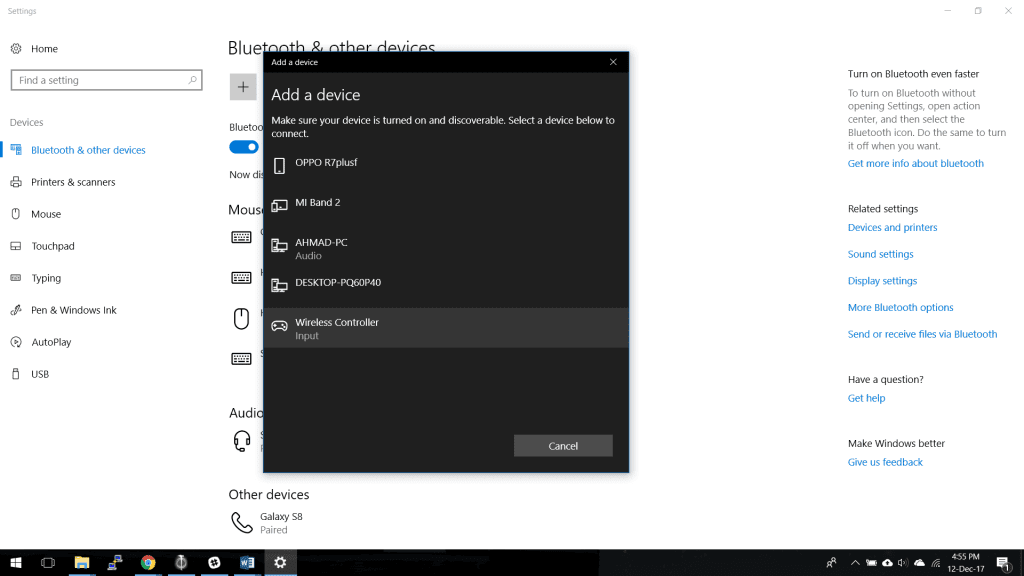Image resolution: width=1024 pixels, height=576 pixels.
Task: Open Send or receive files via Bluetooth
Action: pos(922,334)
